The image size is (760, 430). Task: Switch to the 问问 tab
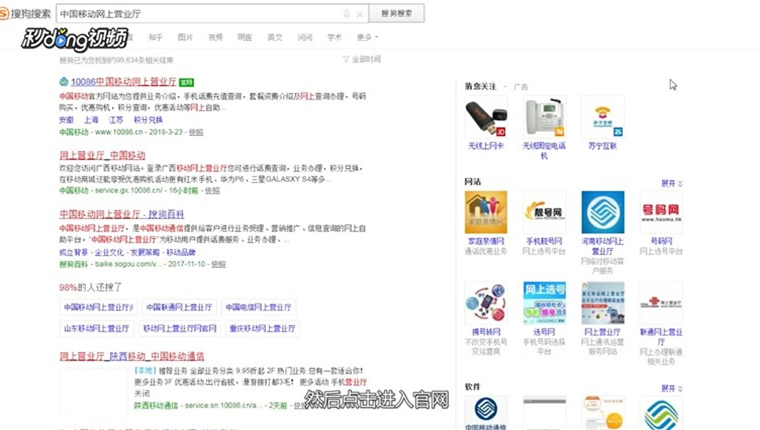[305, 37]
